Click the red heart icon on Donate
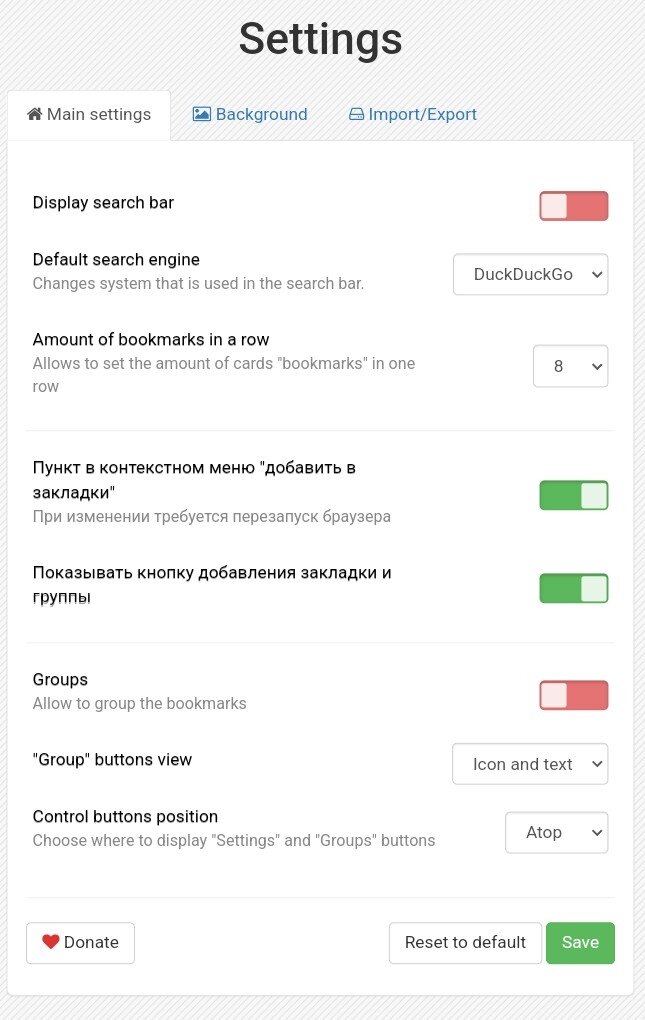 (51, 942)
